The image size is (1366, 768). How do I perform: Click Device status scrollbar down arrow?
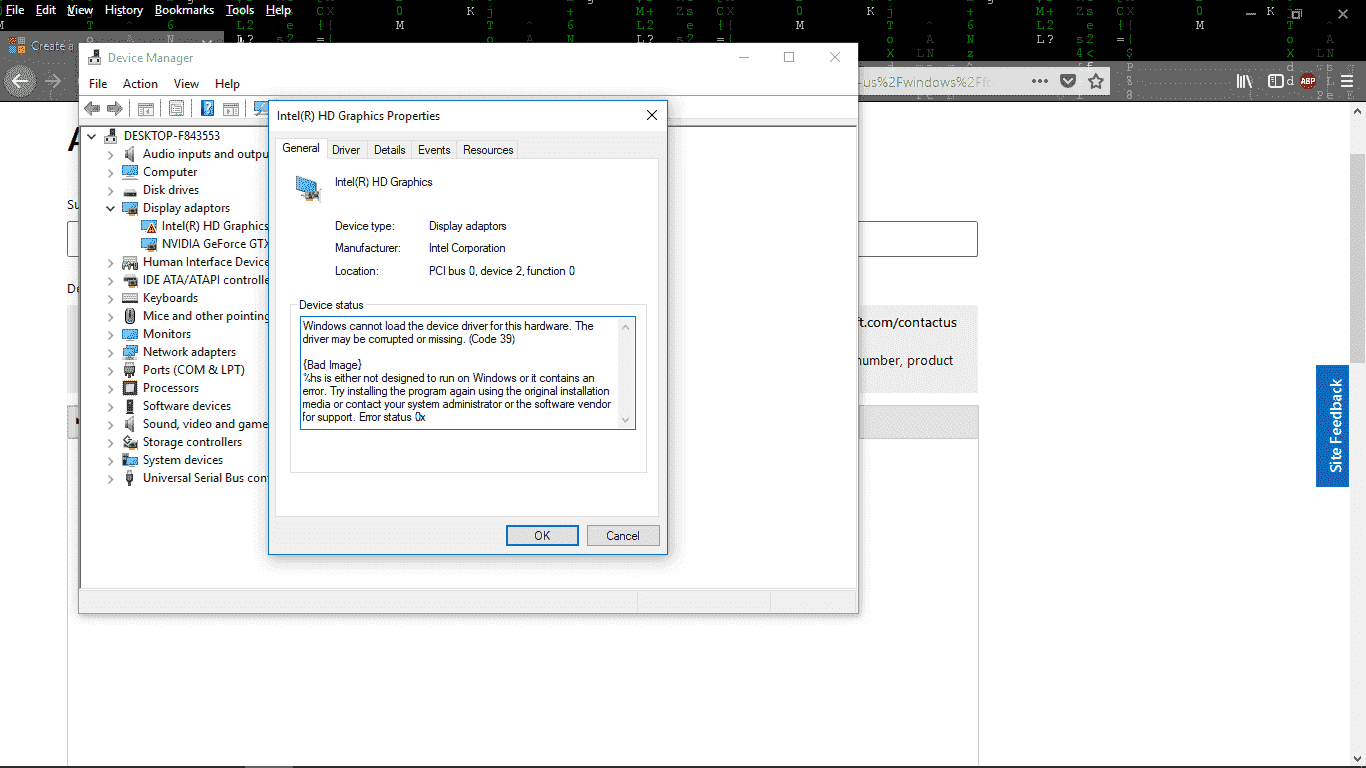point(627,421)
